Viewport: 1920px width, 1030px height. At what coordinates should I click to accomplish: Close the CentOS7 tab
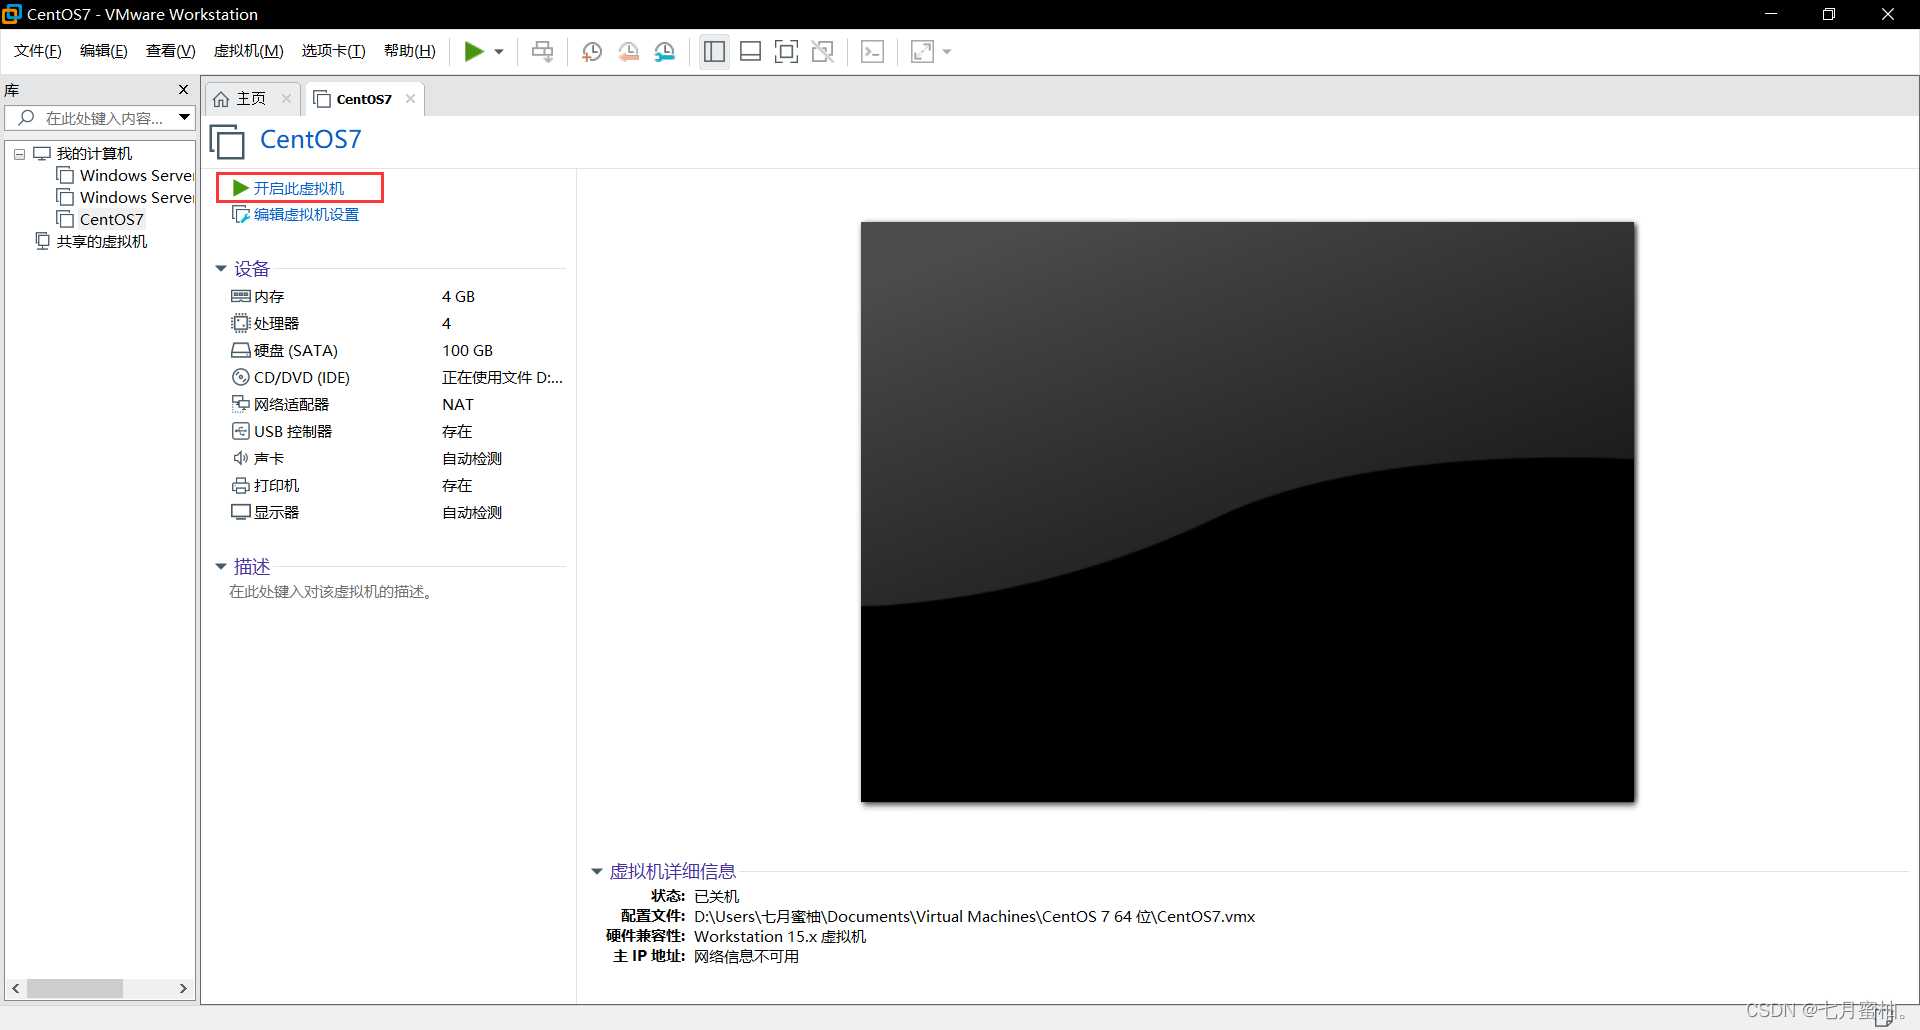coord(410,98)
